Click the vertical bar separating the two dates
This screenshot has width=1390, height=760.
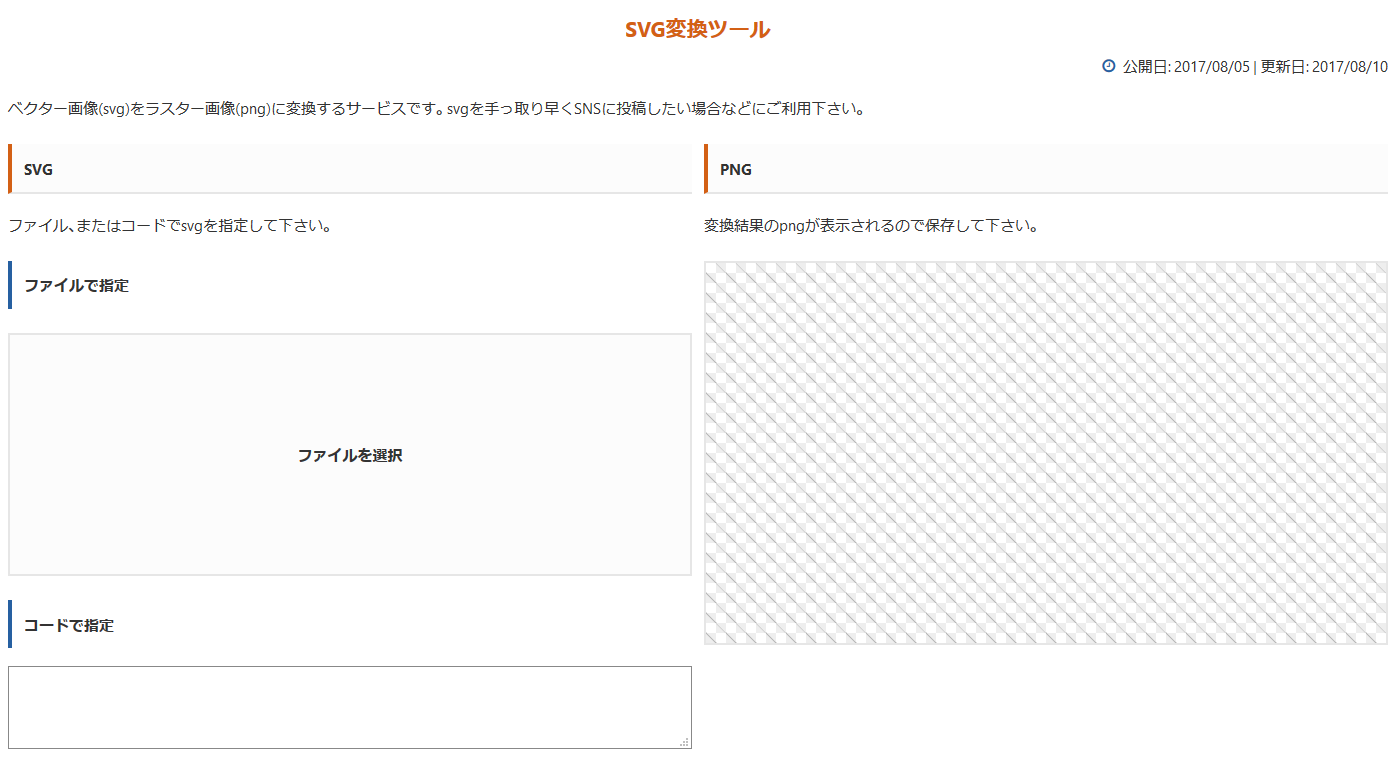pos(1255,67)
